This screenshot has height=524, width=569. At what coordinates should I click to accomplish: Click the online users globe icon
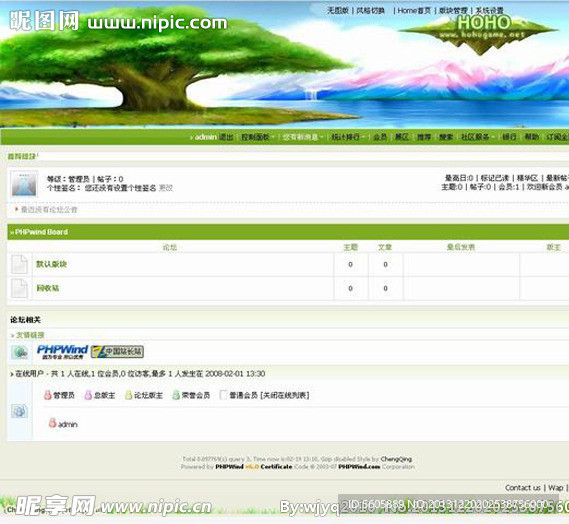pos(19,411)
